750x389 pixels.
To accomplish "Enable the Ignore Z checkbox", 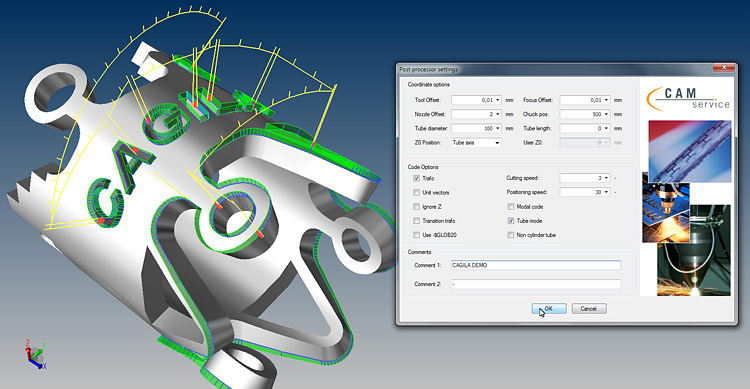I will [416, 207].
